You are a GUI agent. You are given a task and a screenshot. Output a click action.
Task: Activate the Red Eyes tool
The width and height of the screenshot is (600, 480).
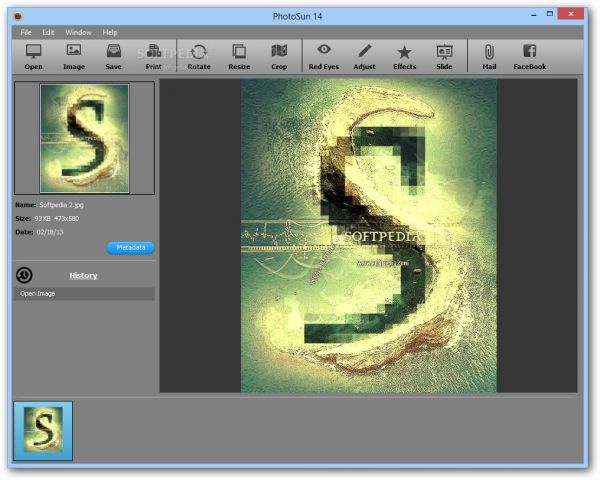(x=324, y=56)
